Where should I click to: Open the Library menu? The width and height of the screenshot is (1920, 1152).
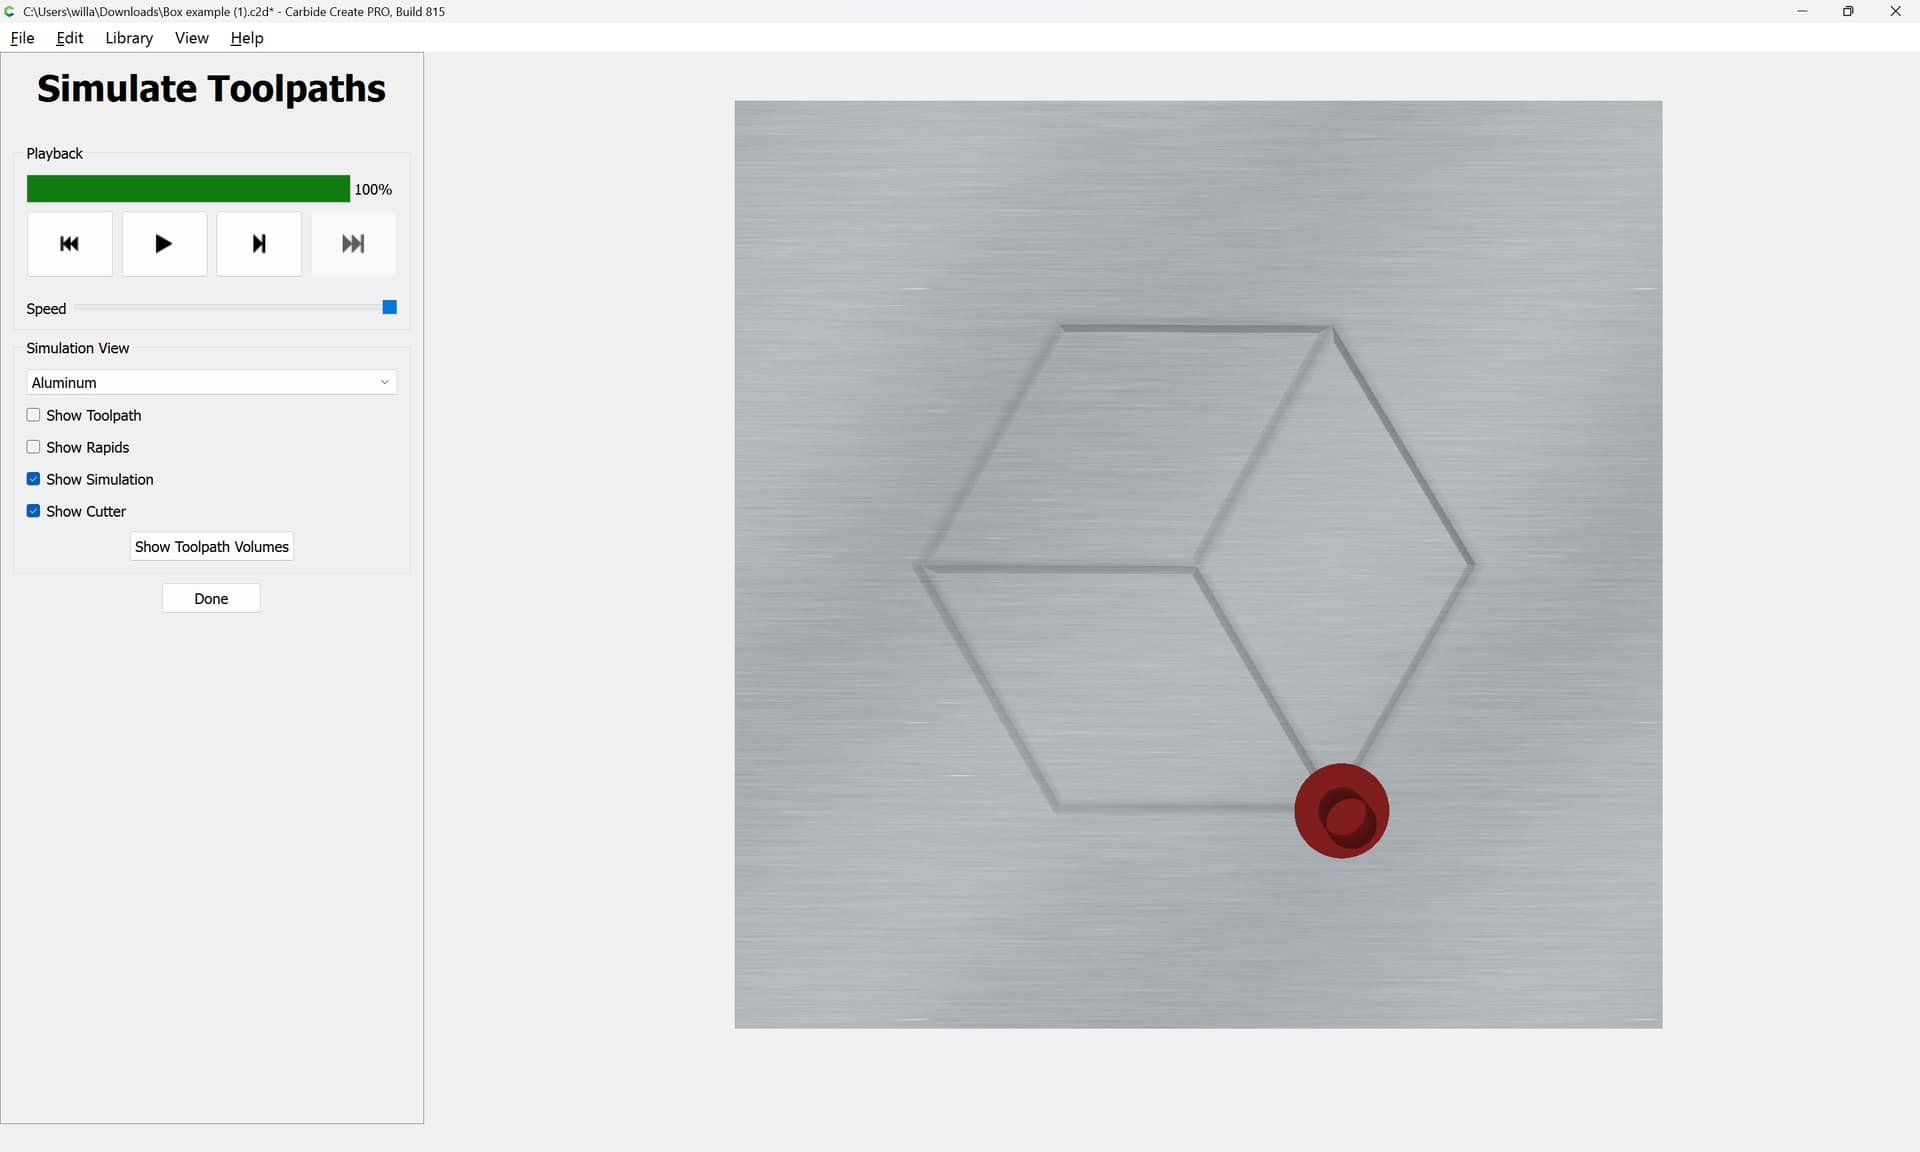pos(129,38)
